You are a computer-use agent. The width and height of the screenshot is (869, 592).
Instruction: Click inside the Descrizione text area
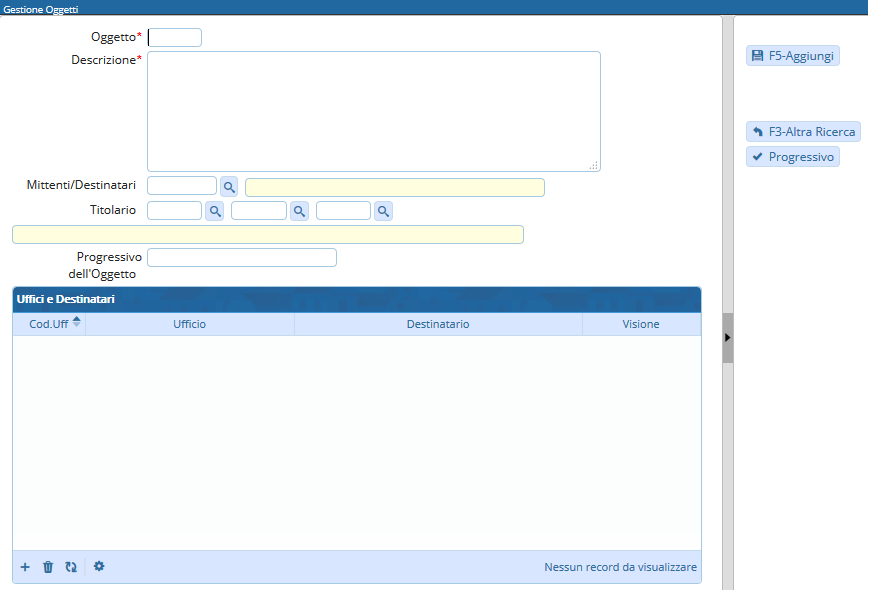373,111
